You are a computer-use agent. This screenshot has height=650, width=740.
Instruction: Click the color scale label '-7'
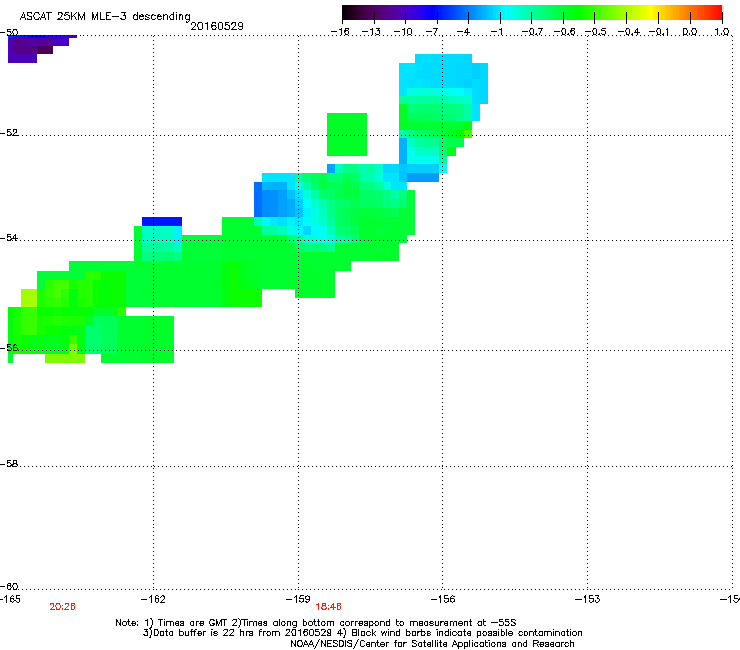[x=434, y=32]
